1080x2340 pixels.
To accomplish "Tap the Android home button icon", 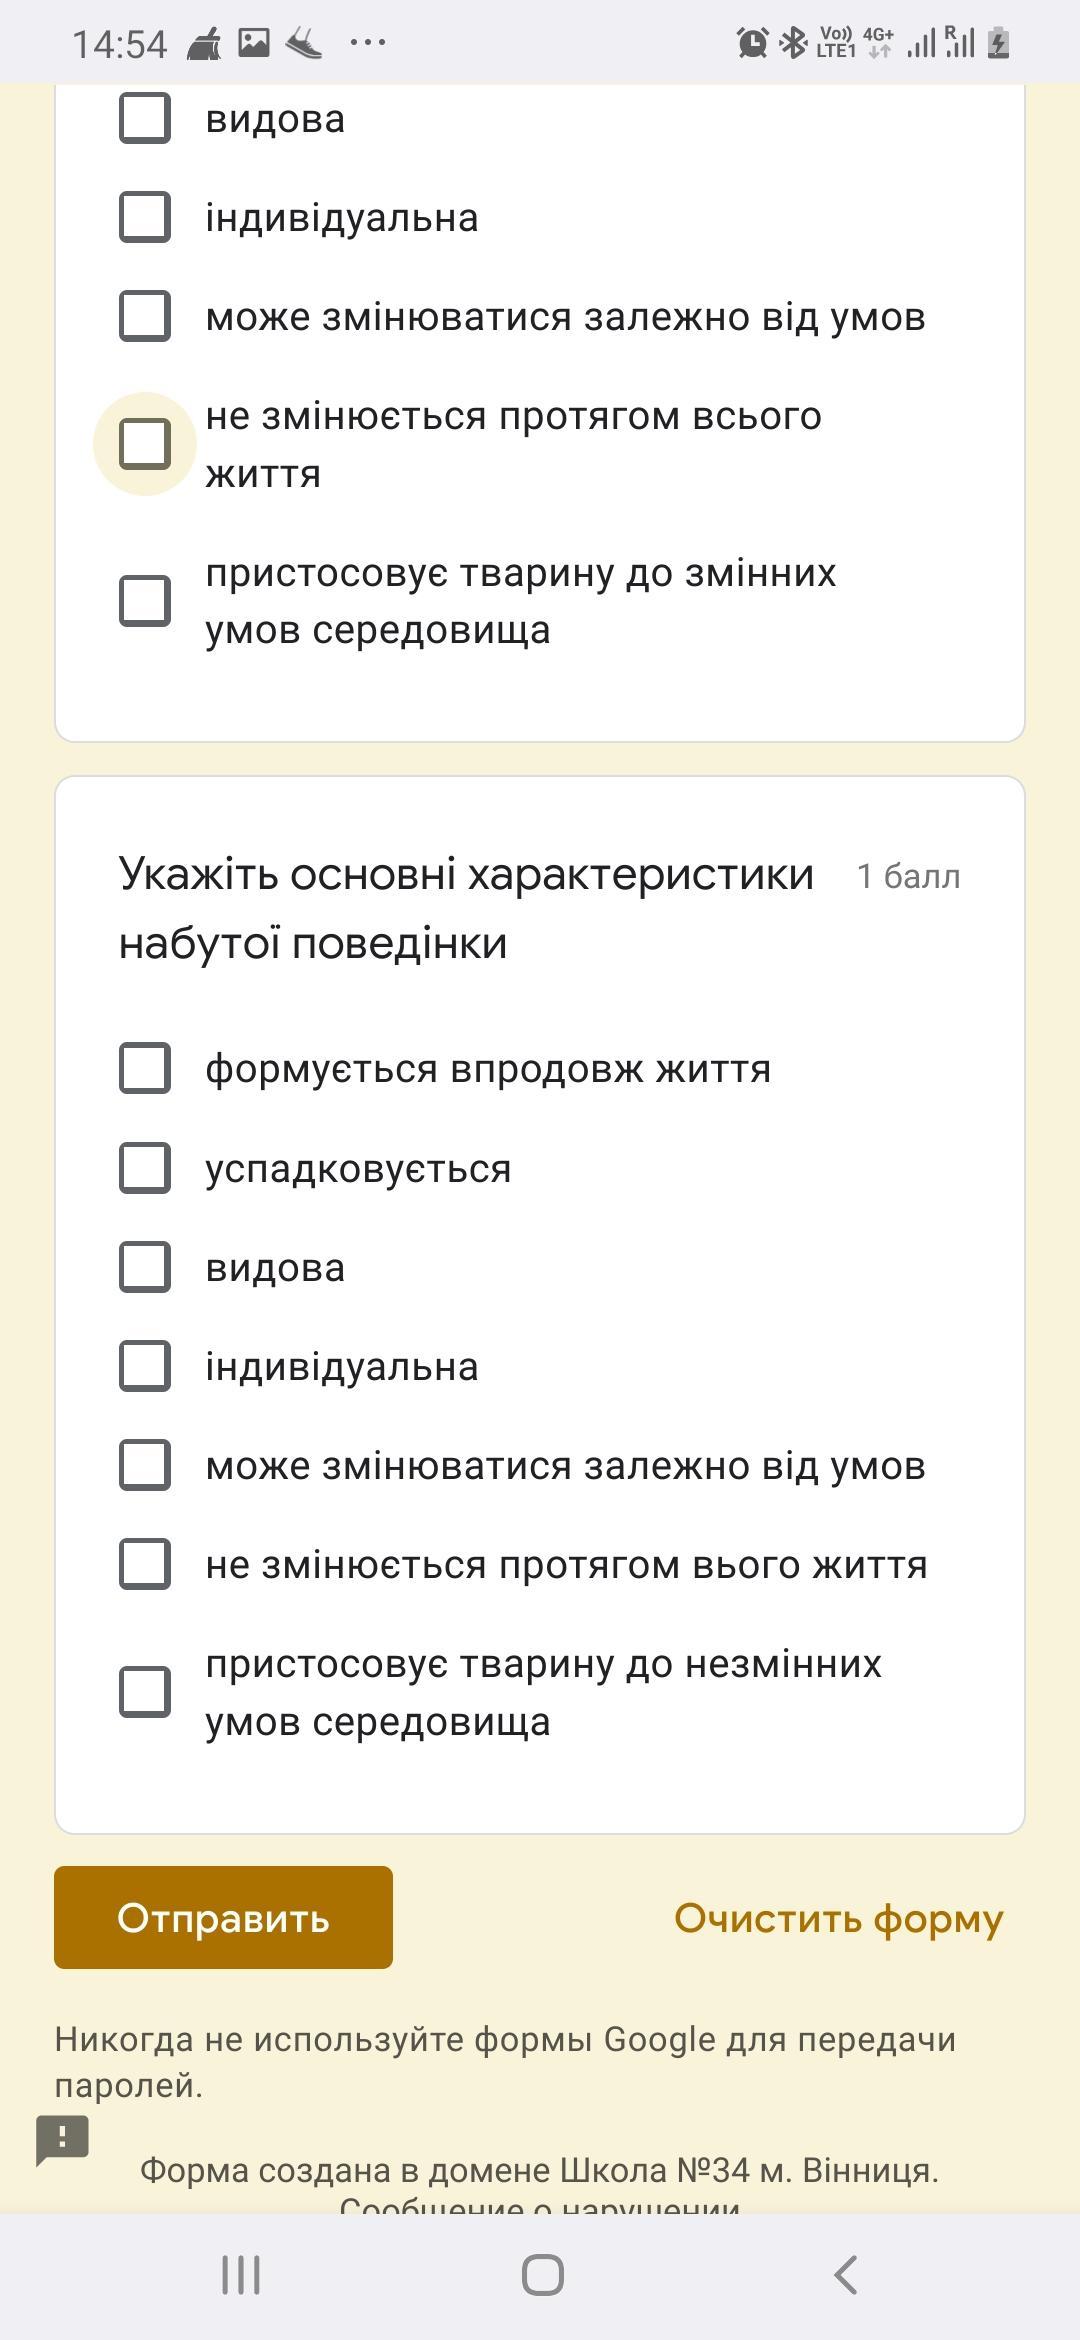I will point(542,2275).
